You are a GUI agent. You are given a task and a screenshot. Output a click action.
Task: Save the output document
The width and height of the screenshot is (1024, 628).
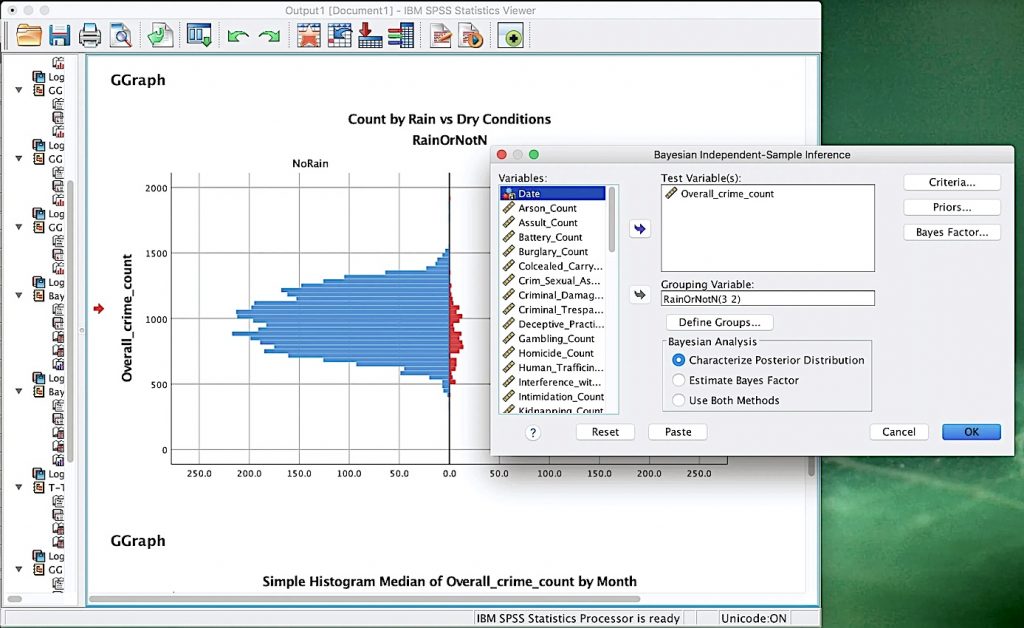[x=58, y=35]
